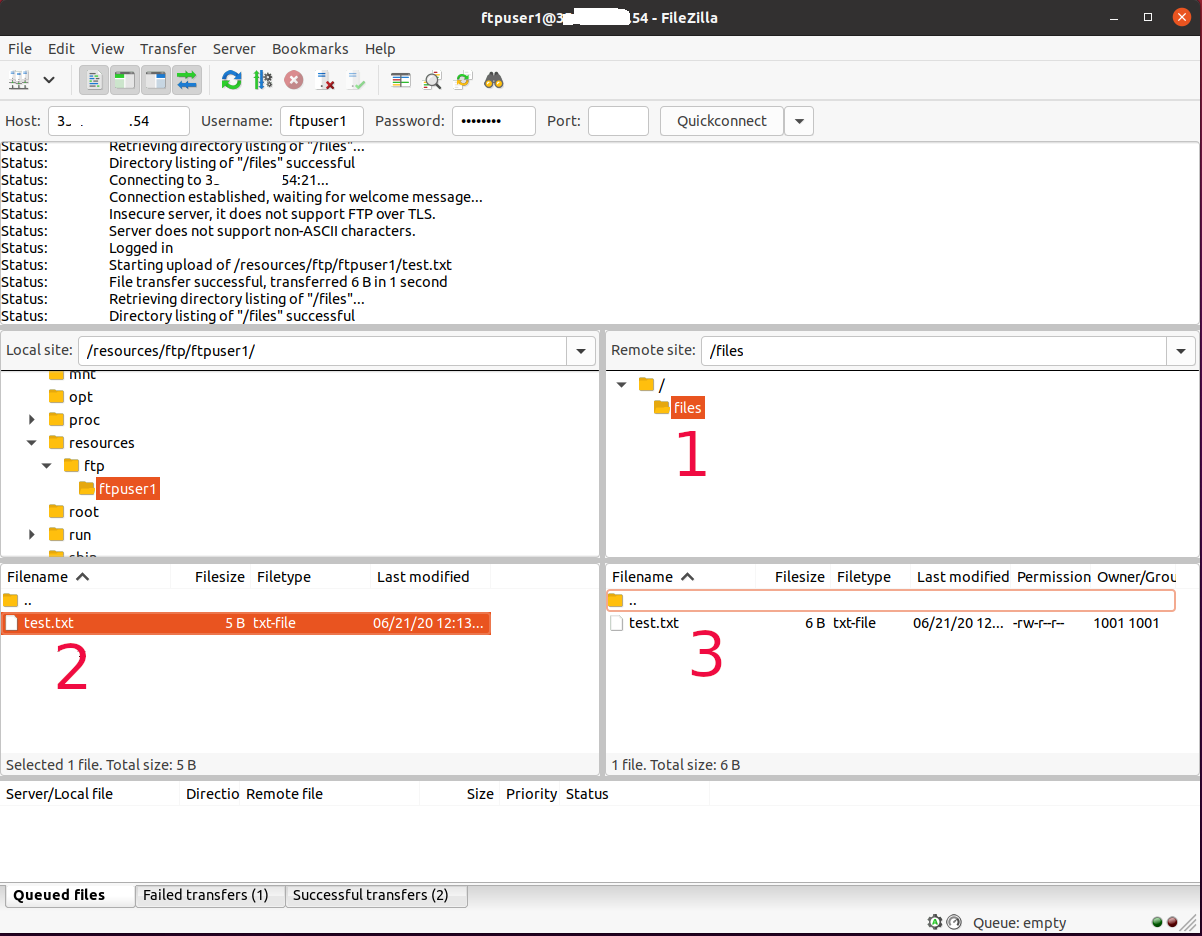Open the Edit menu
The height and width of the screenshot is (936, 1202).
[x=61, y=48]
